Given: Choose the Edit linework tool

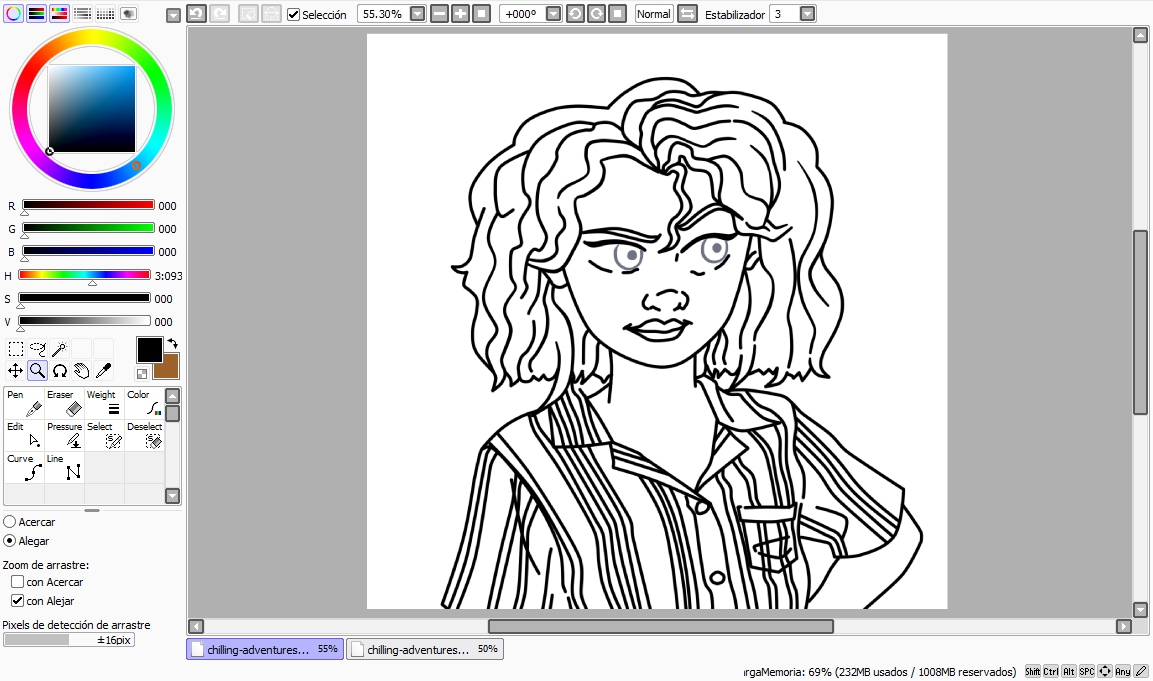Looking at the screenshot, I should [24, 435].
